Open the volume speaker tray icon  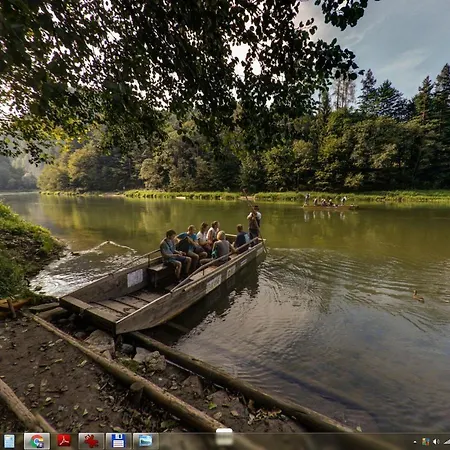click(x=436, y=442)
